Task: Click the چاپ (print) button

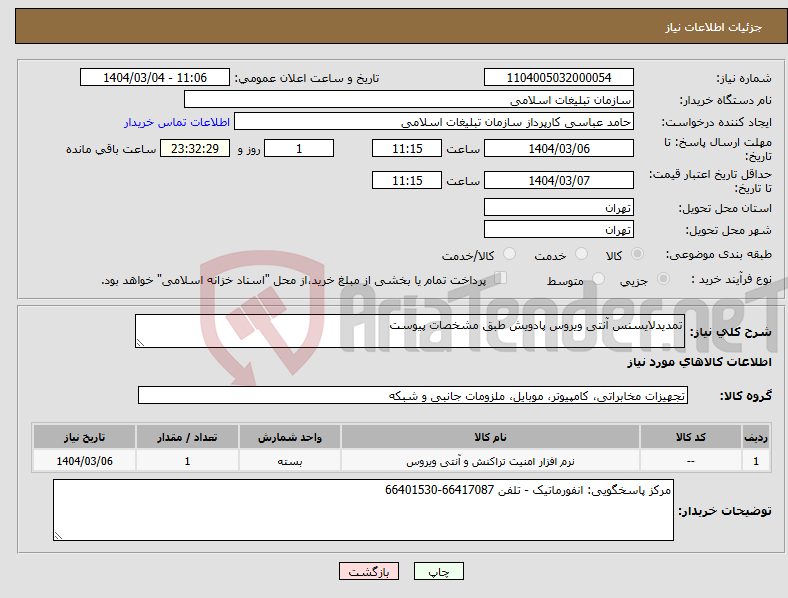Action: coord(438,571)
